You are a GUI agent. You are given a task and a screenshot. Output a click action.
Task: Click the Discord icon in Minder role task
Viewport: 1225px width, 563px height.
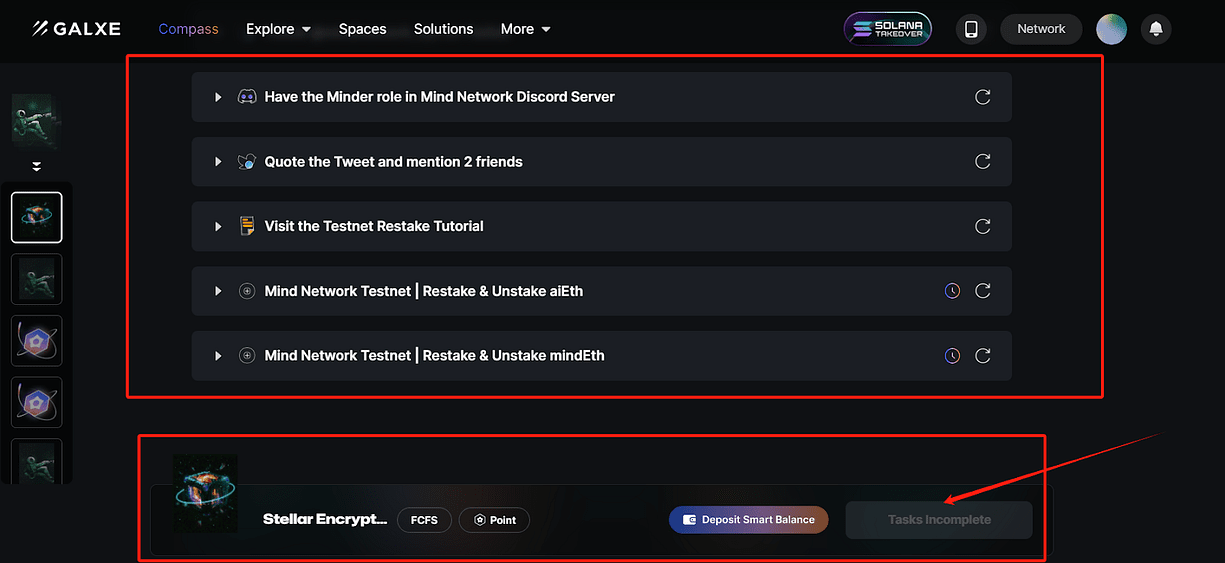click(247, 97)
